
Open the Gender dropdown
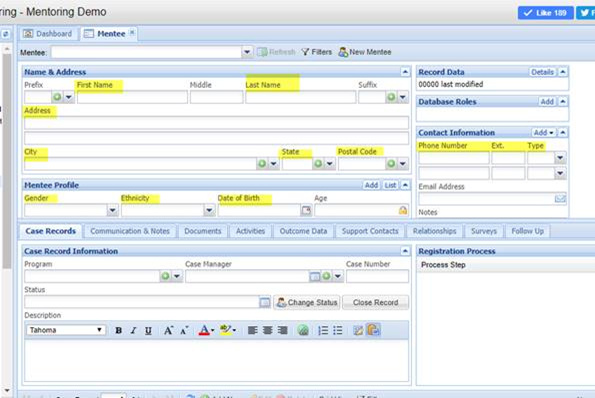point(112,210)
